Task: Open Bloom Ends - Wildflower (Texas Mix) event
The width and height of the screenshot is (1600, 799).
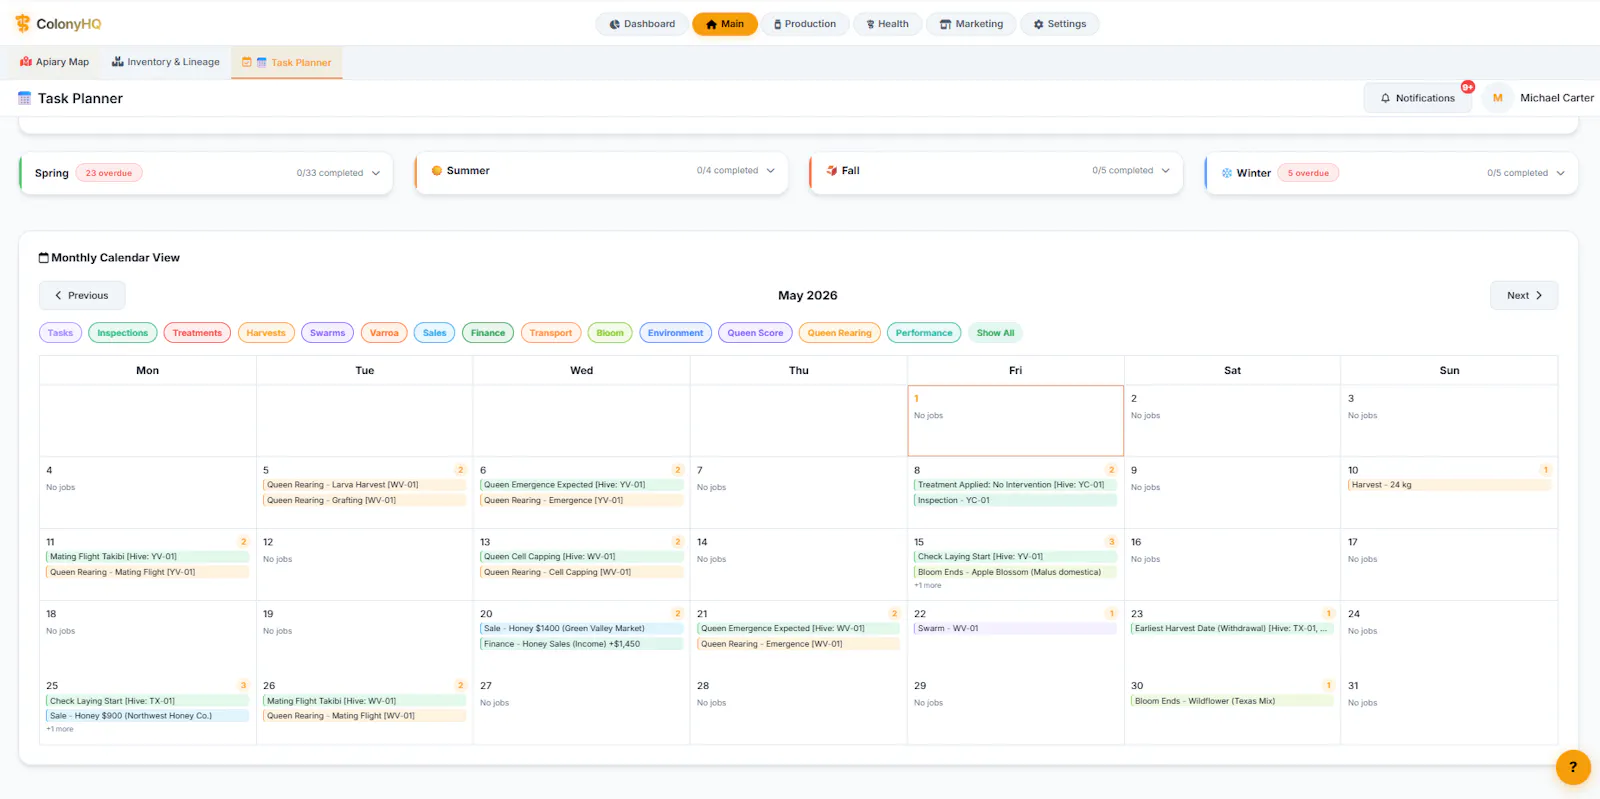Action: 1232,701
